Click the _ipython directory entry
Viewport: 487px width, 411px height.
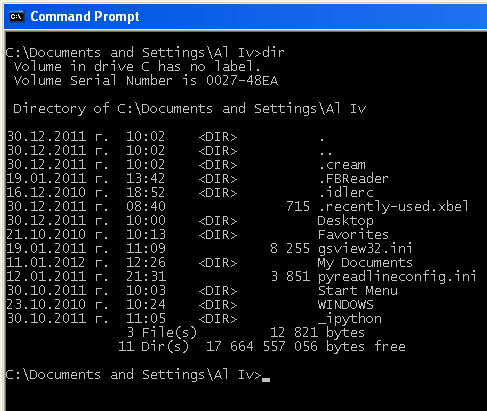pyautogui.click(x=350, y=319)
